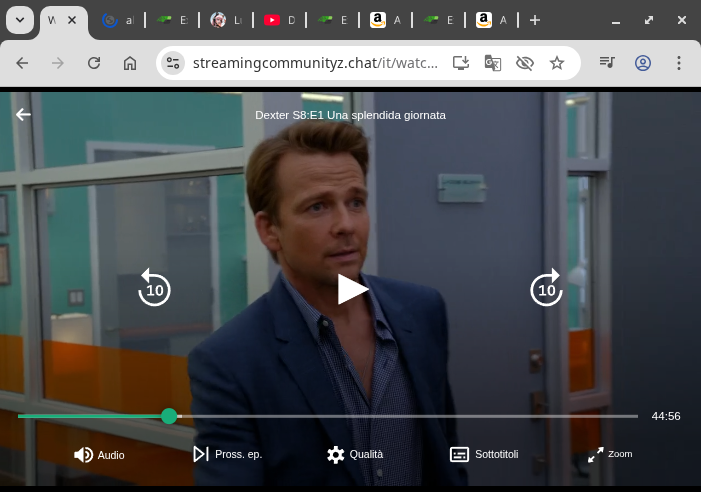The height and width of the screenshot is (492, 701).
Task: Open a new browser tab
Action: [x=535, y=20]
